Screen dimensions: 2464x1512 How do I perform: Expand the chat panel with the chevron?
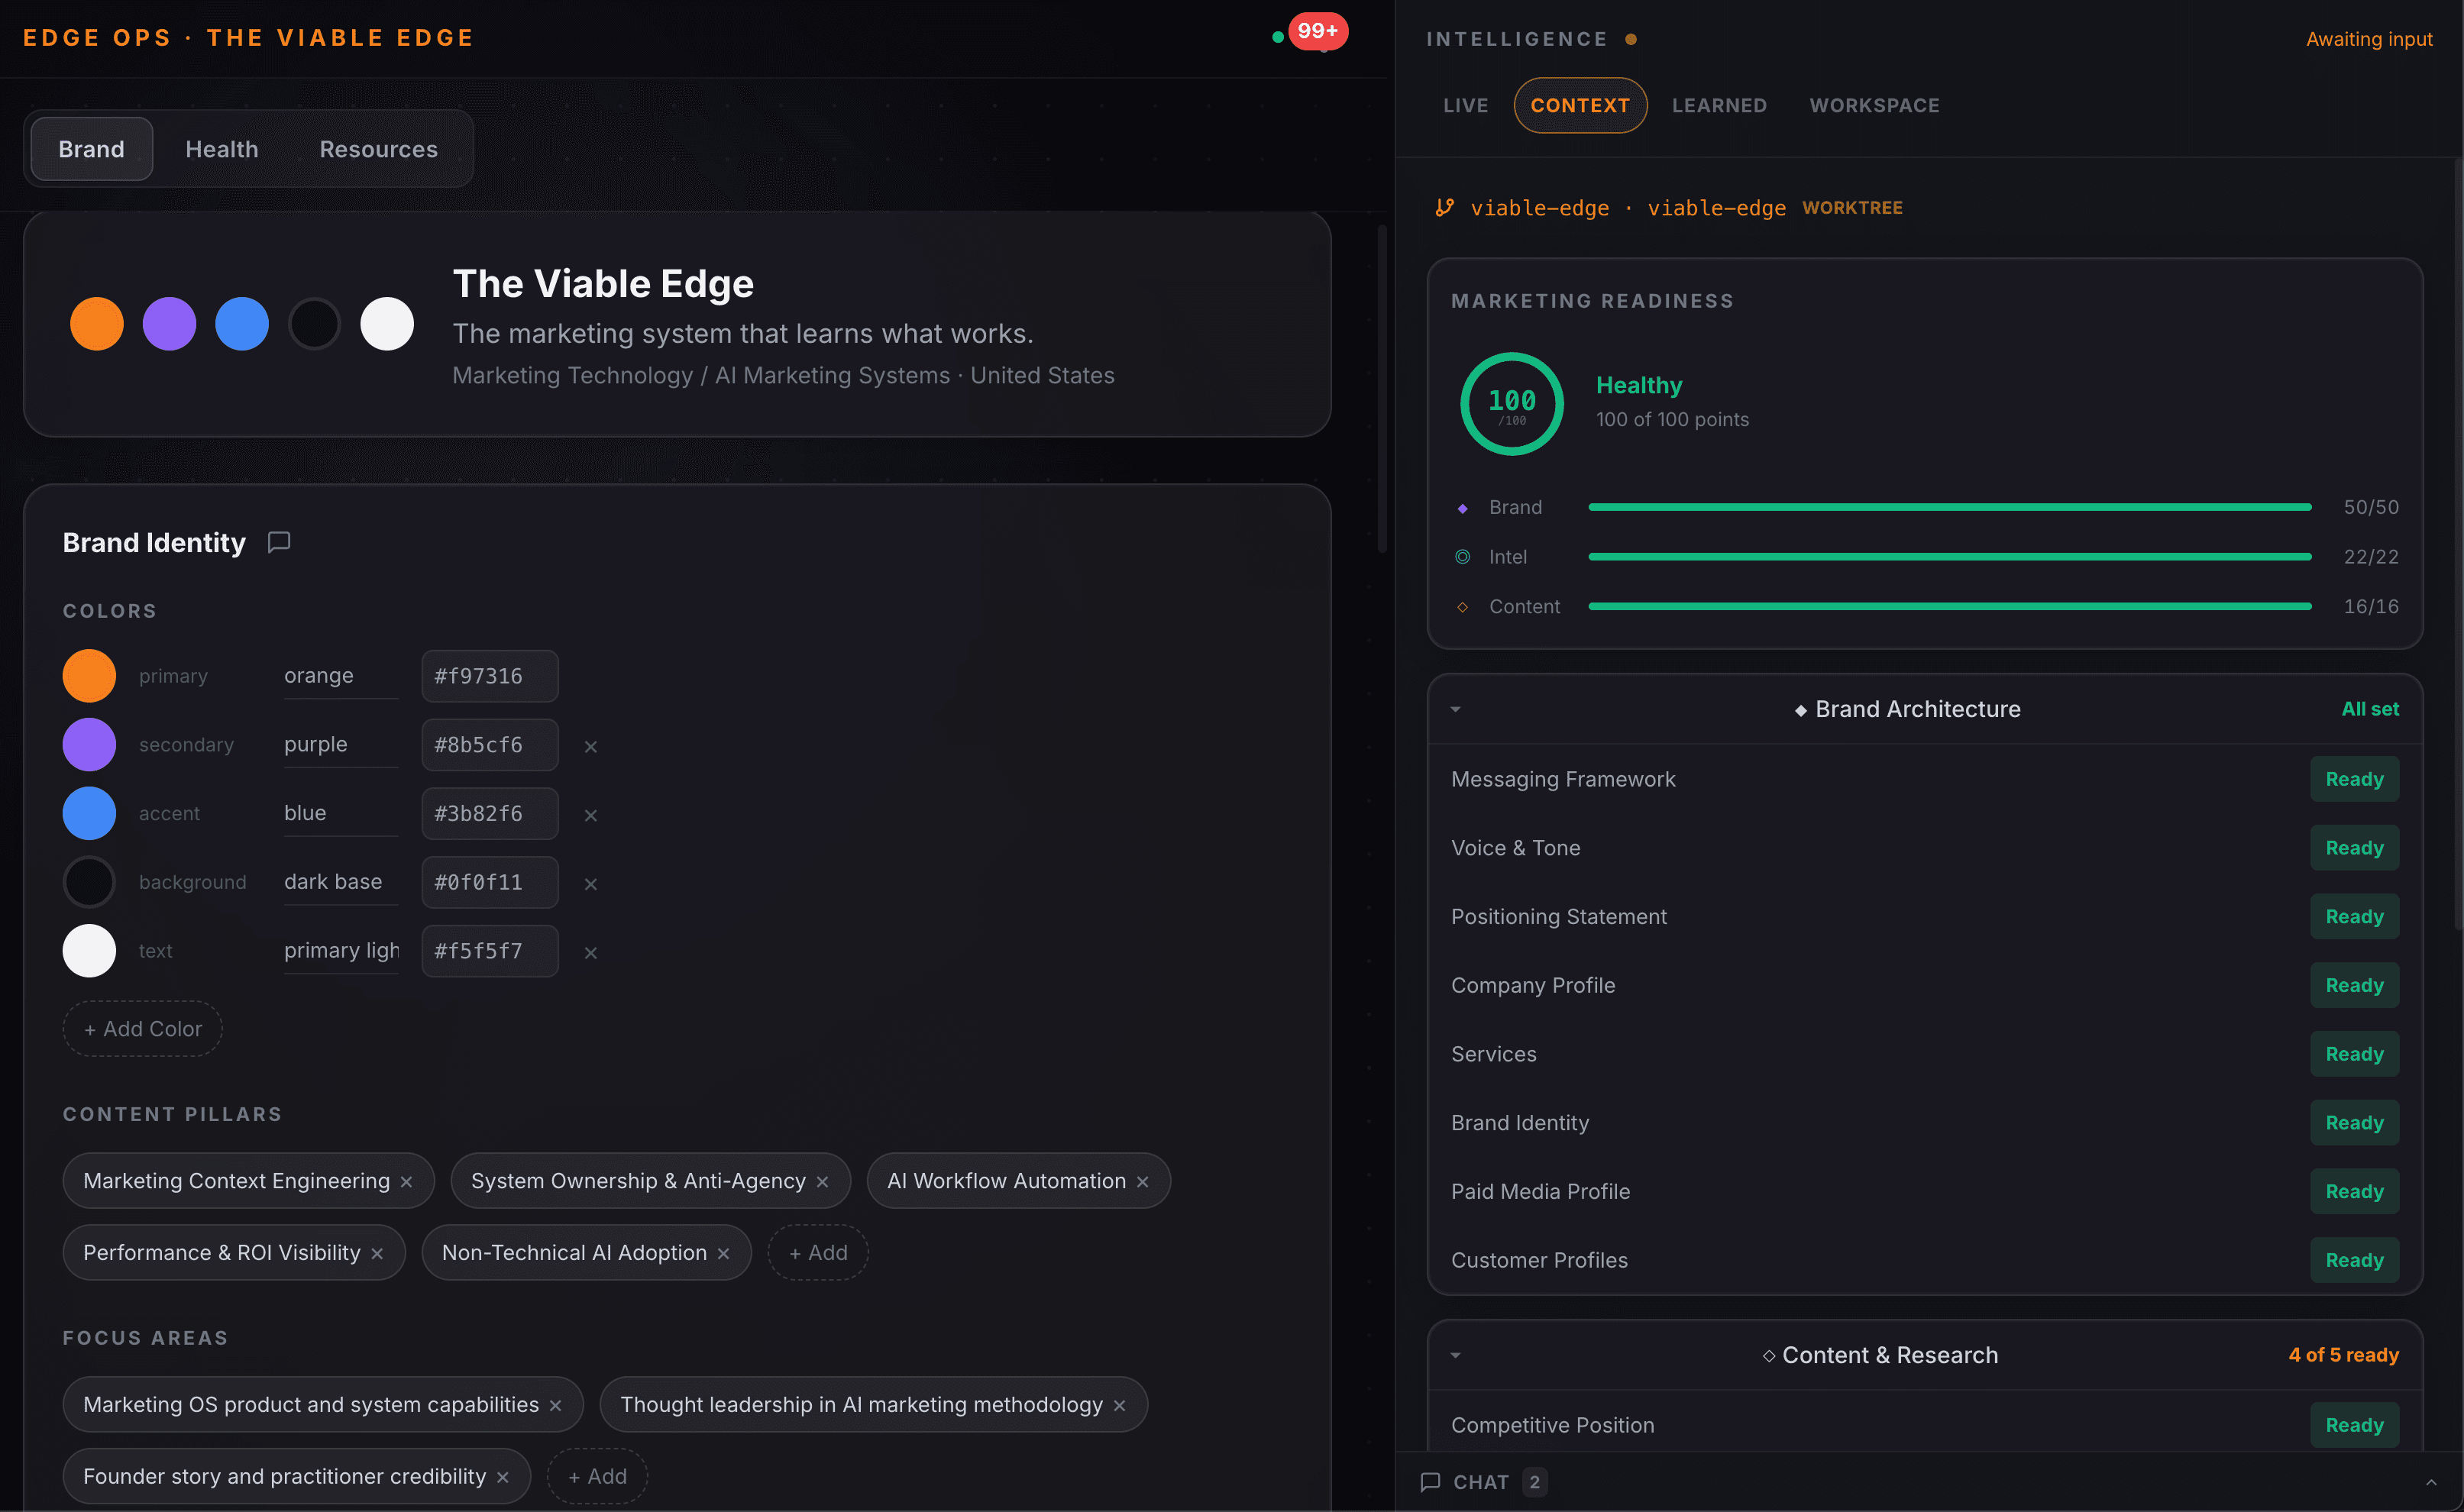click(x=2431, y=1481)
